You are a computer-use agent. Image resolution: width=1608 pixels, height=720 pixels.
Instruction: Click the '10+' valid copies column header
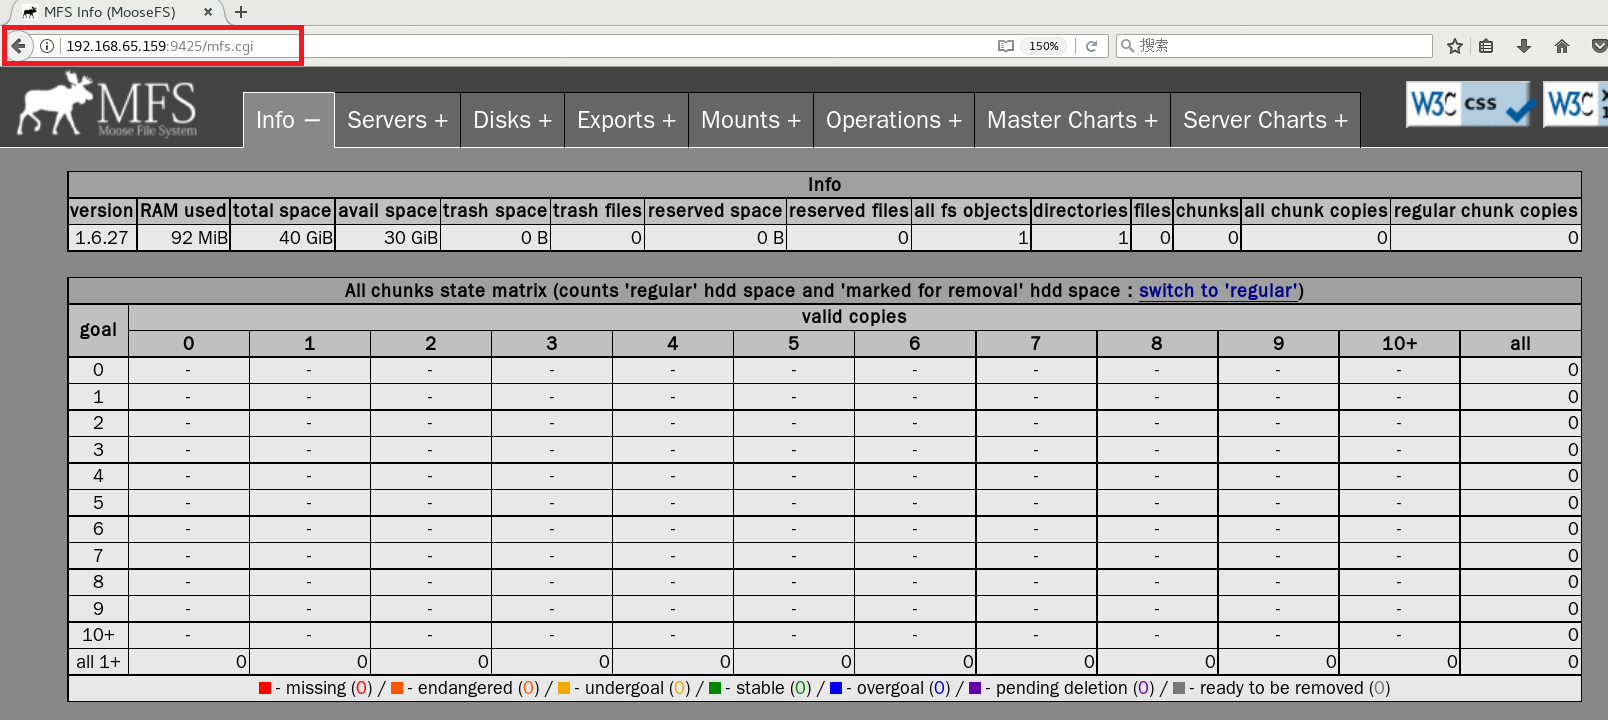[x=1399, y=344]
